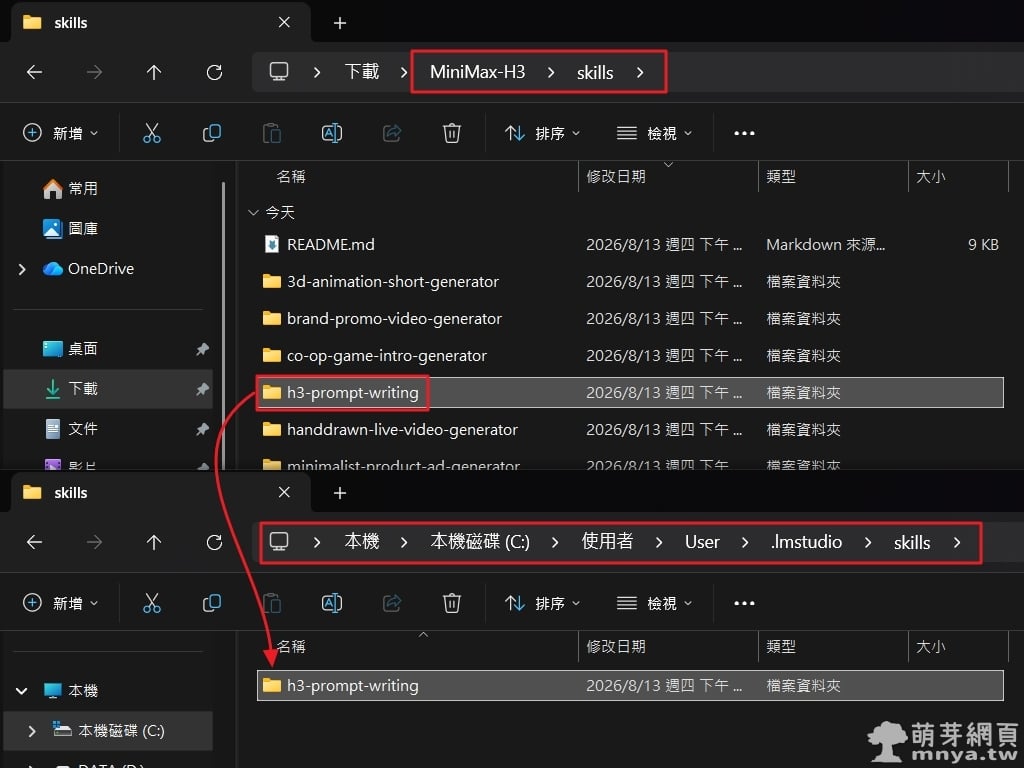Click Cut icon in lower window toolbar

point(152,603)
